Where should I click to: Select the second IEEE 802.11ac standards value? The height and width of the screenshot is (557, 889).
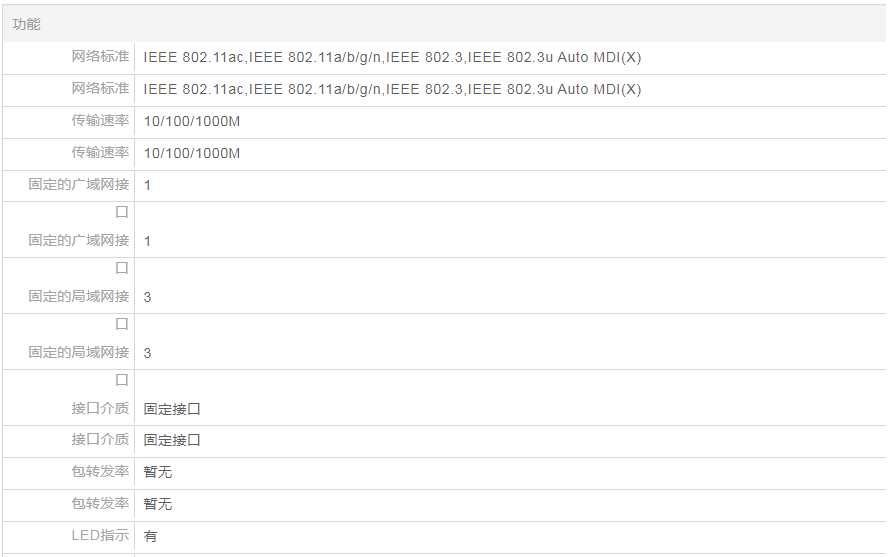pos(392,90)
